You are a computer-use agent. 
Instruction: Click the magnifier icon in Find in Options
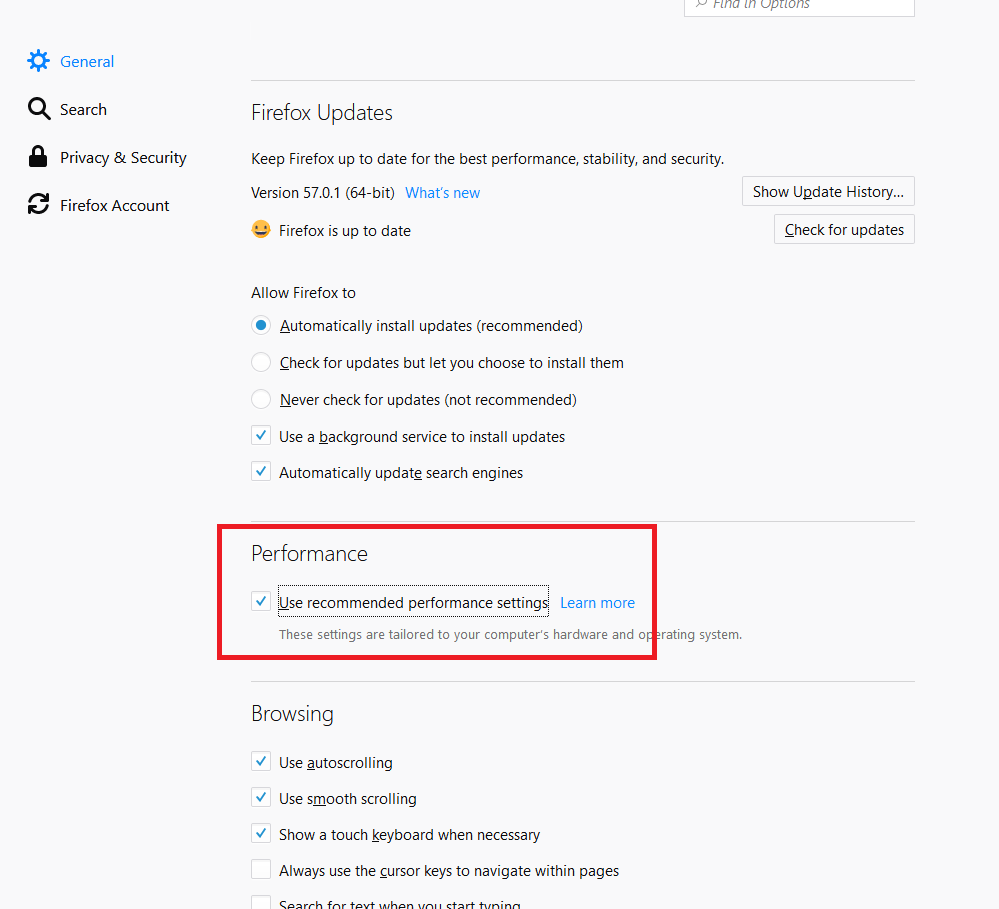[x=701, y=4]
